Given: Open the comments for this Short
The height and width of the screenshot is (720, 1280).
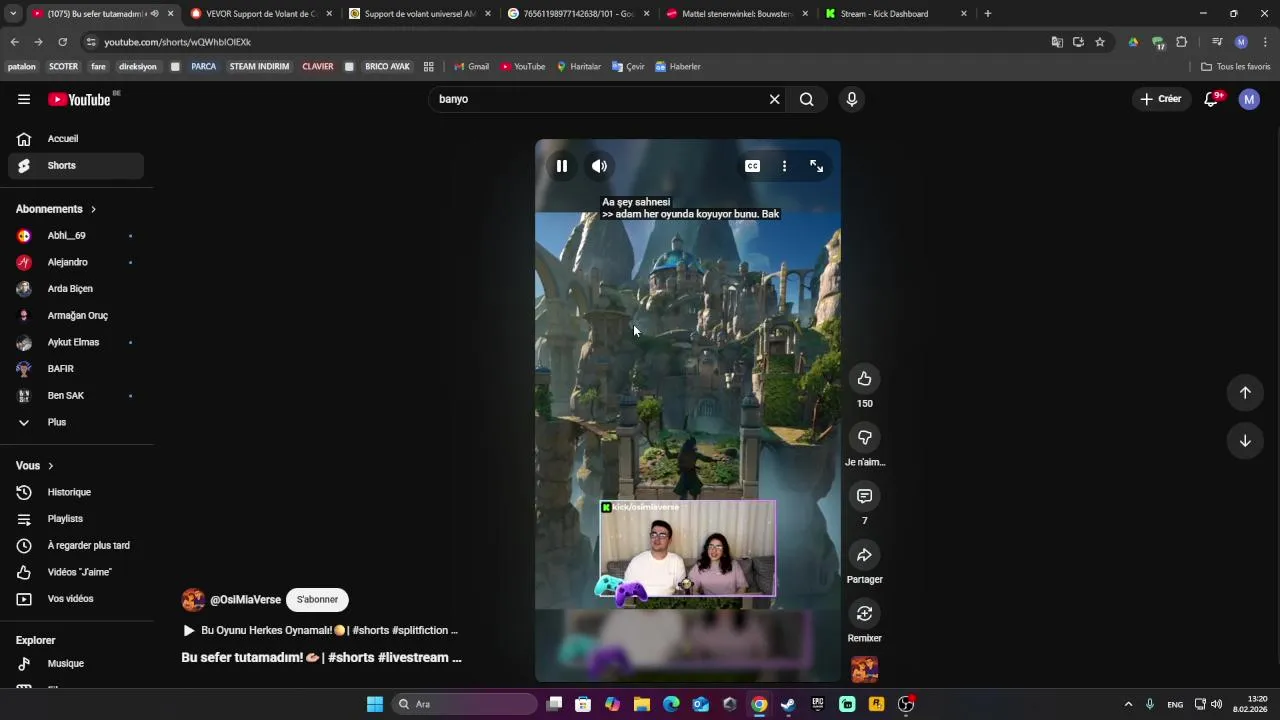Looking at the screenshot, I should [864, 496].
